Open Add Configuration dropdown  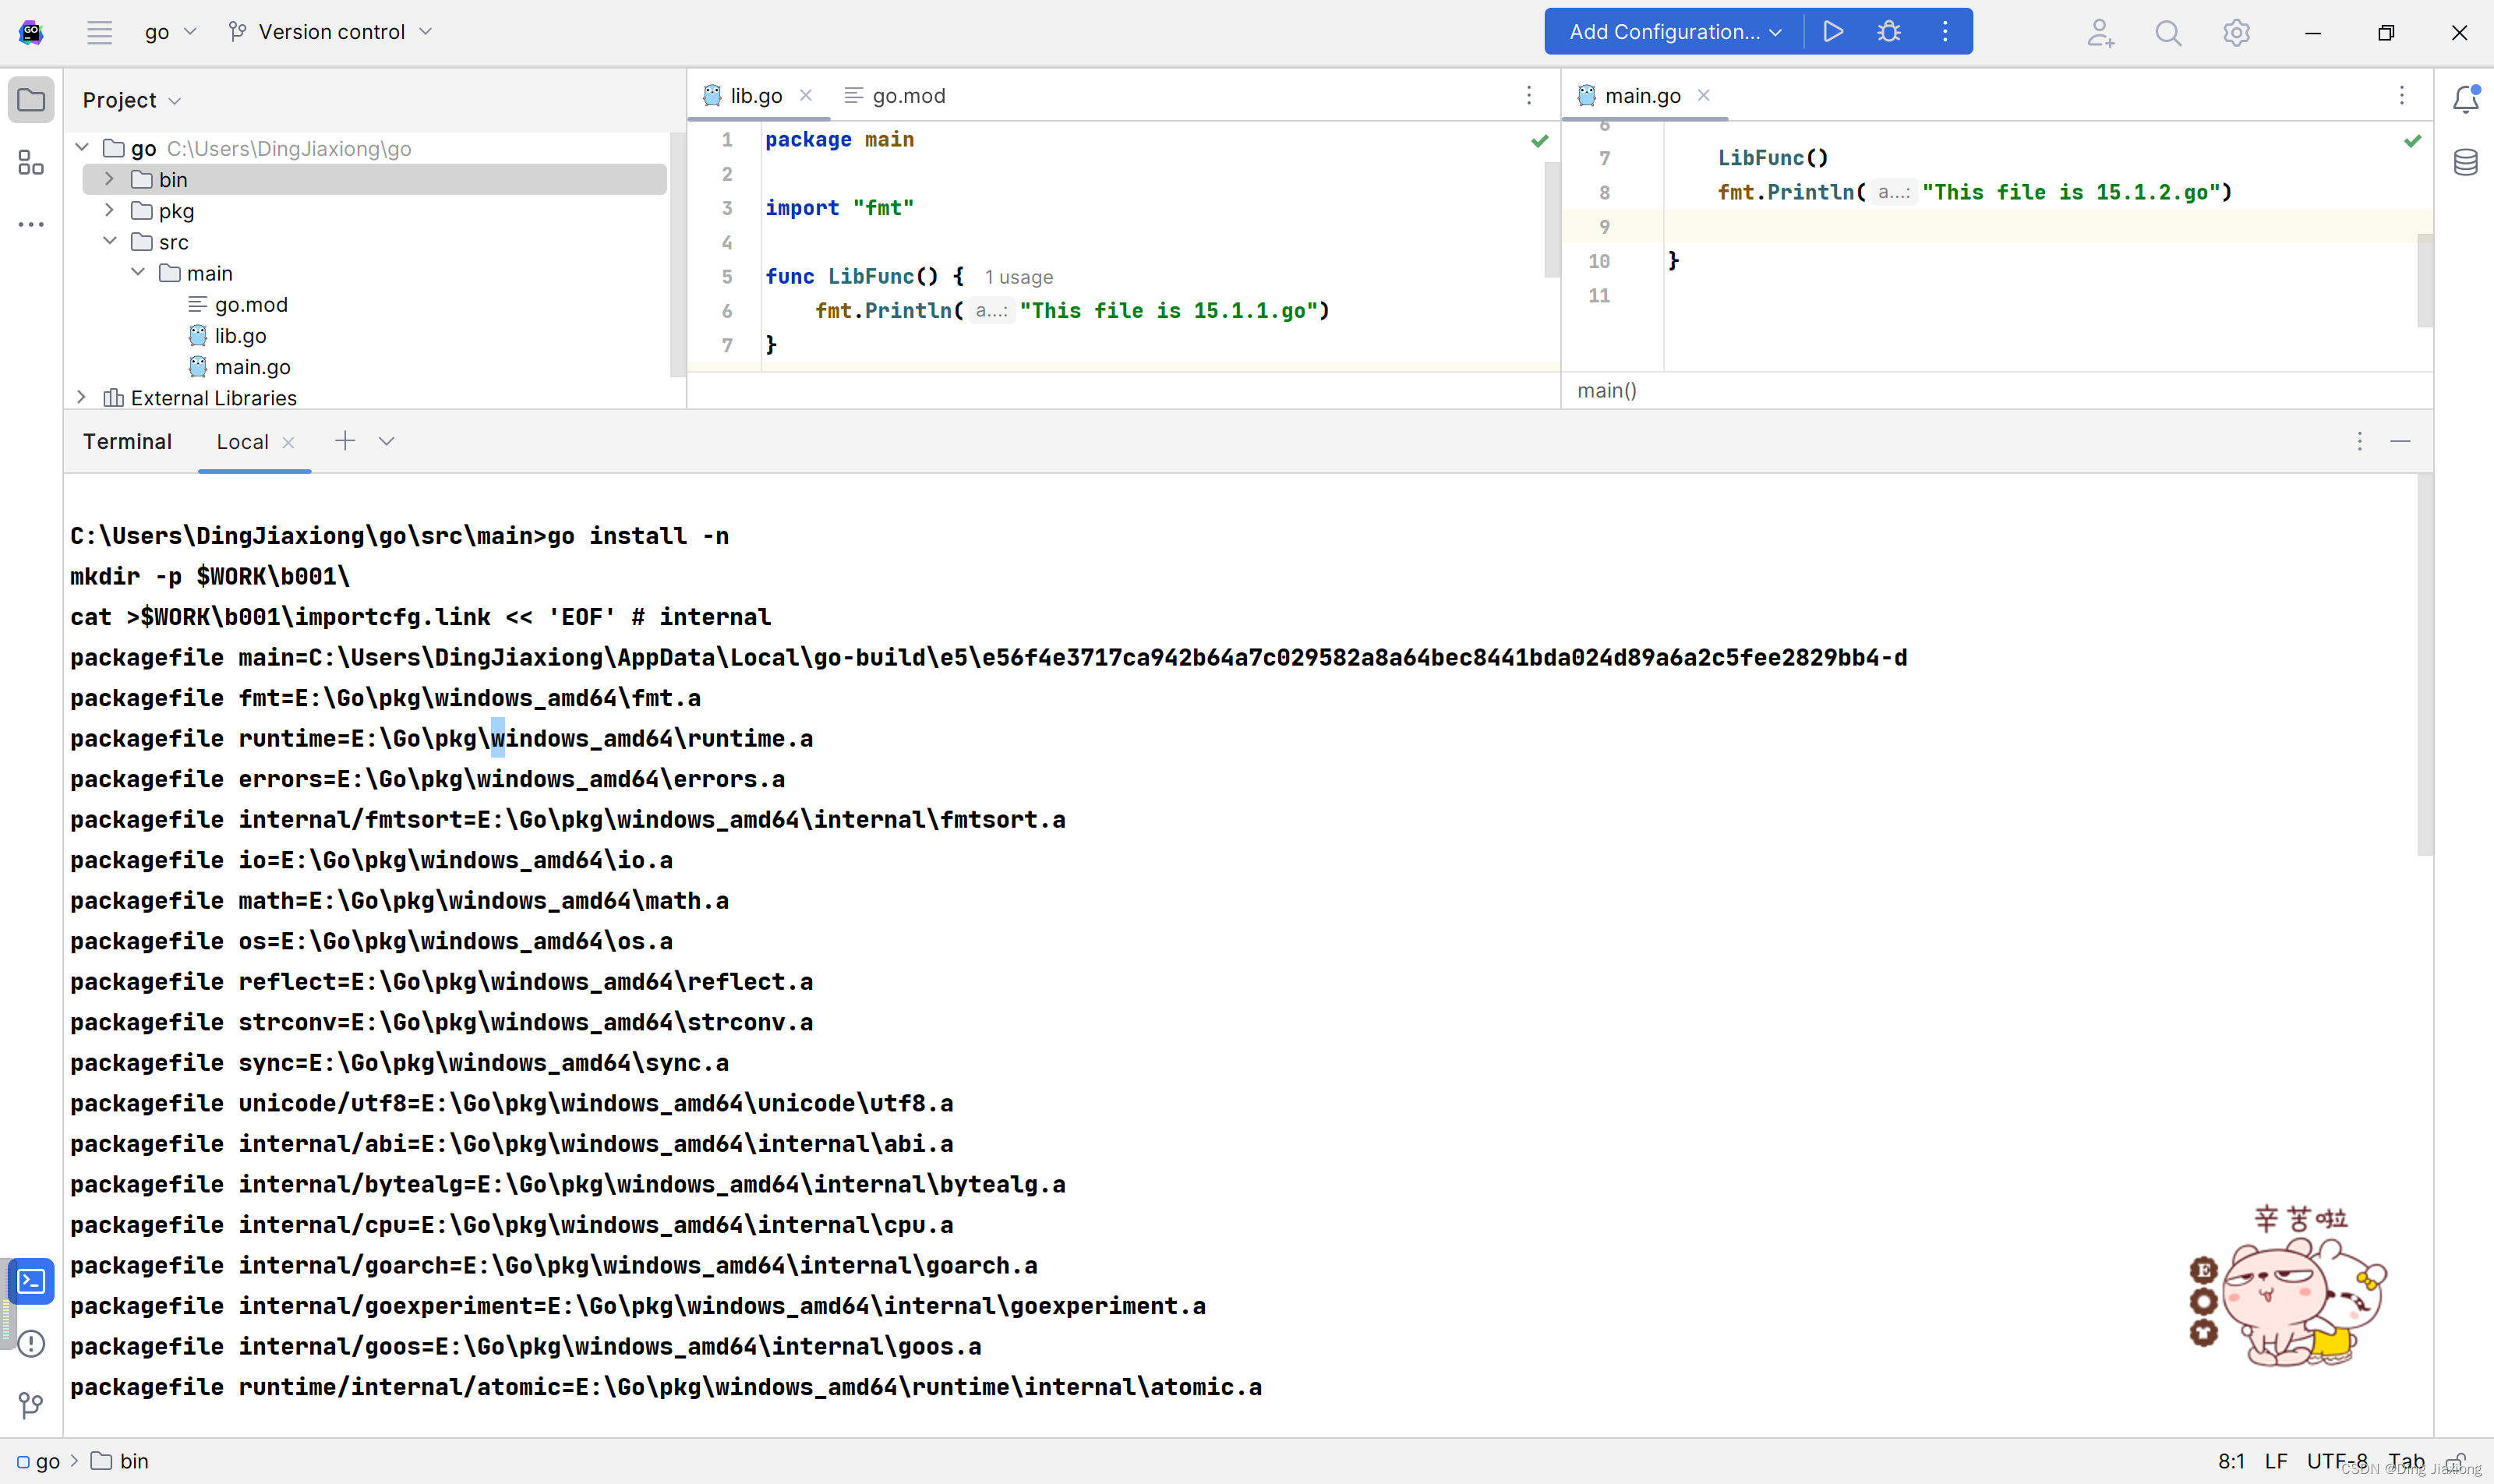(x=1675, y=32)
